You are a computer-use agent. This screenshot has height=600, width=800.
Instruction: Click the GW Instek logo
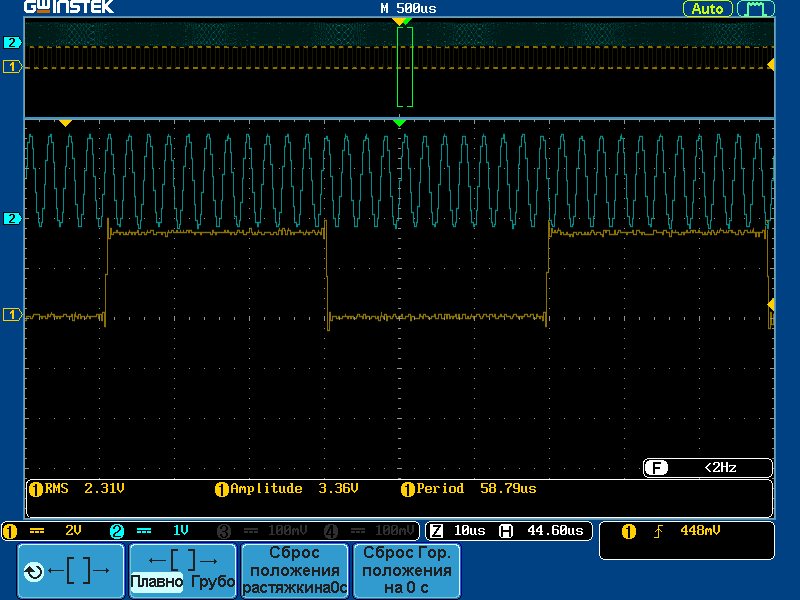69,8
